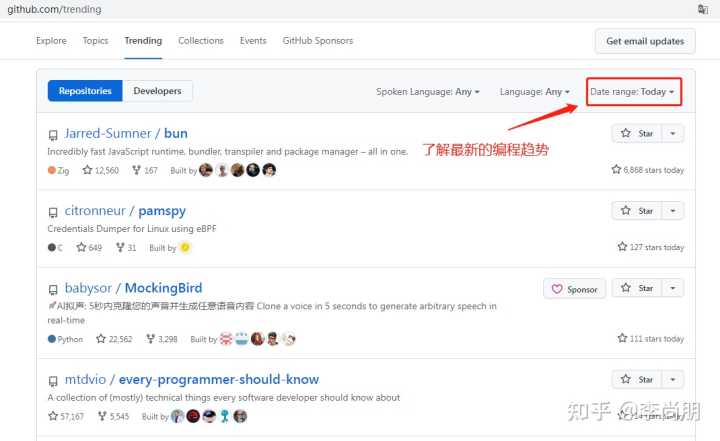Screen dimensions: 720x441
Task: Click the translate icon in the address bar
Action: point(703,9)
